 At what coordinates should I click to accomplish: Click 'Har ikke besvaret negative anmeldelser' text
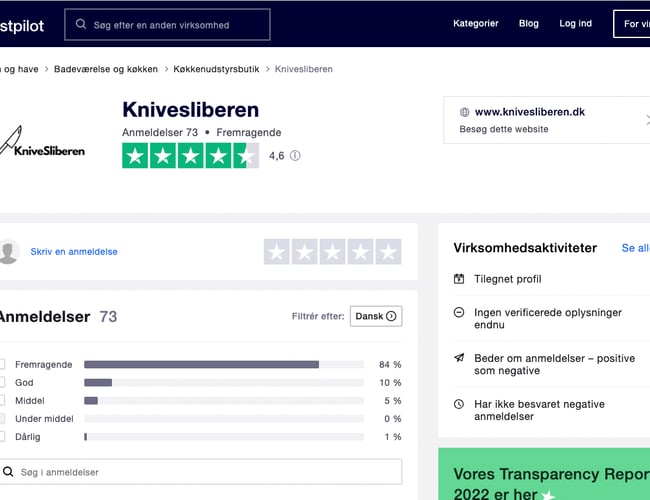coord(539,410)
